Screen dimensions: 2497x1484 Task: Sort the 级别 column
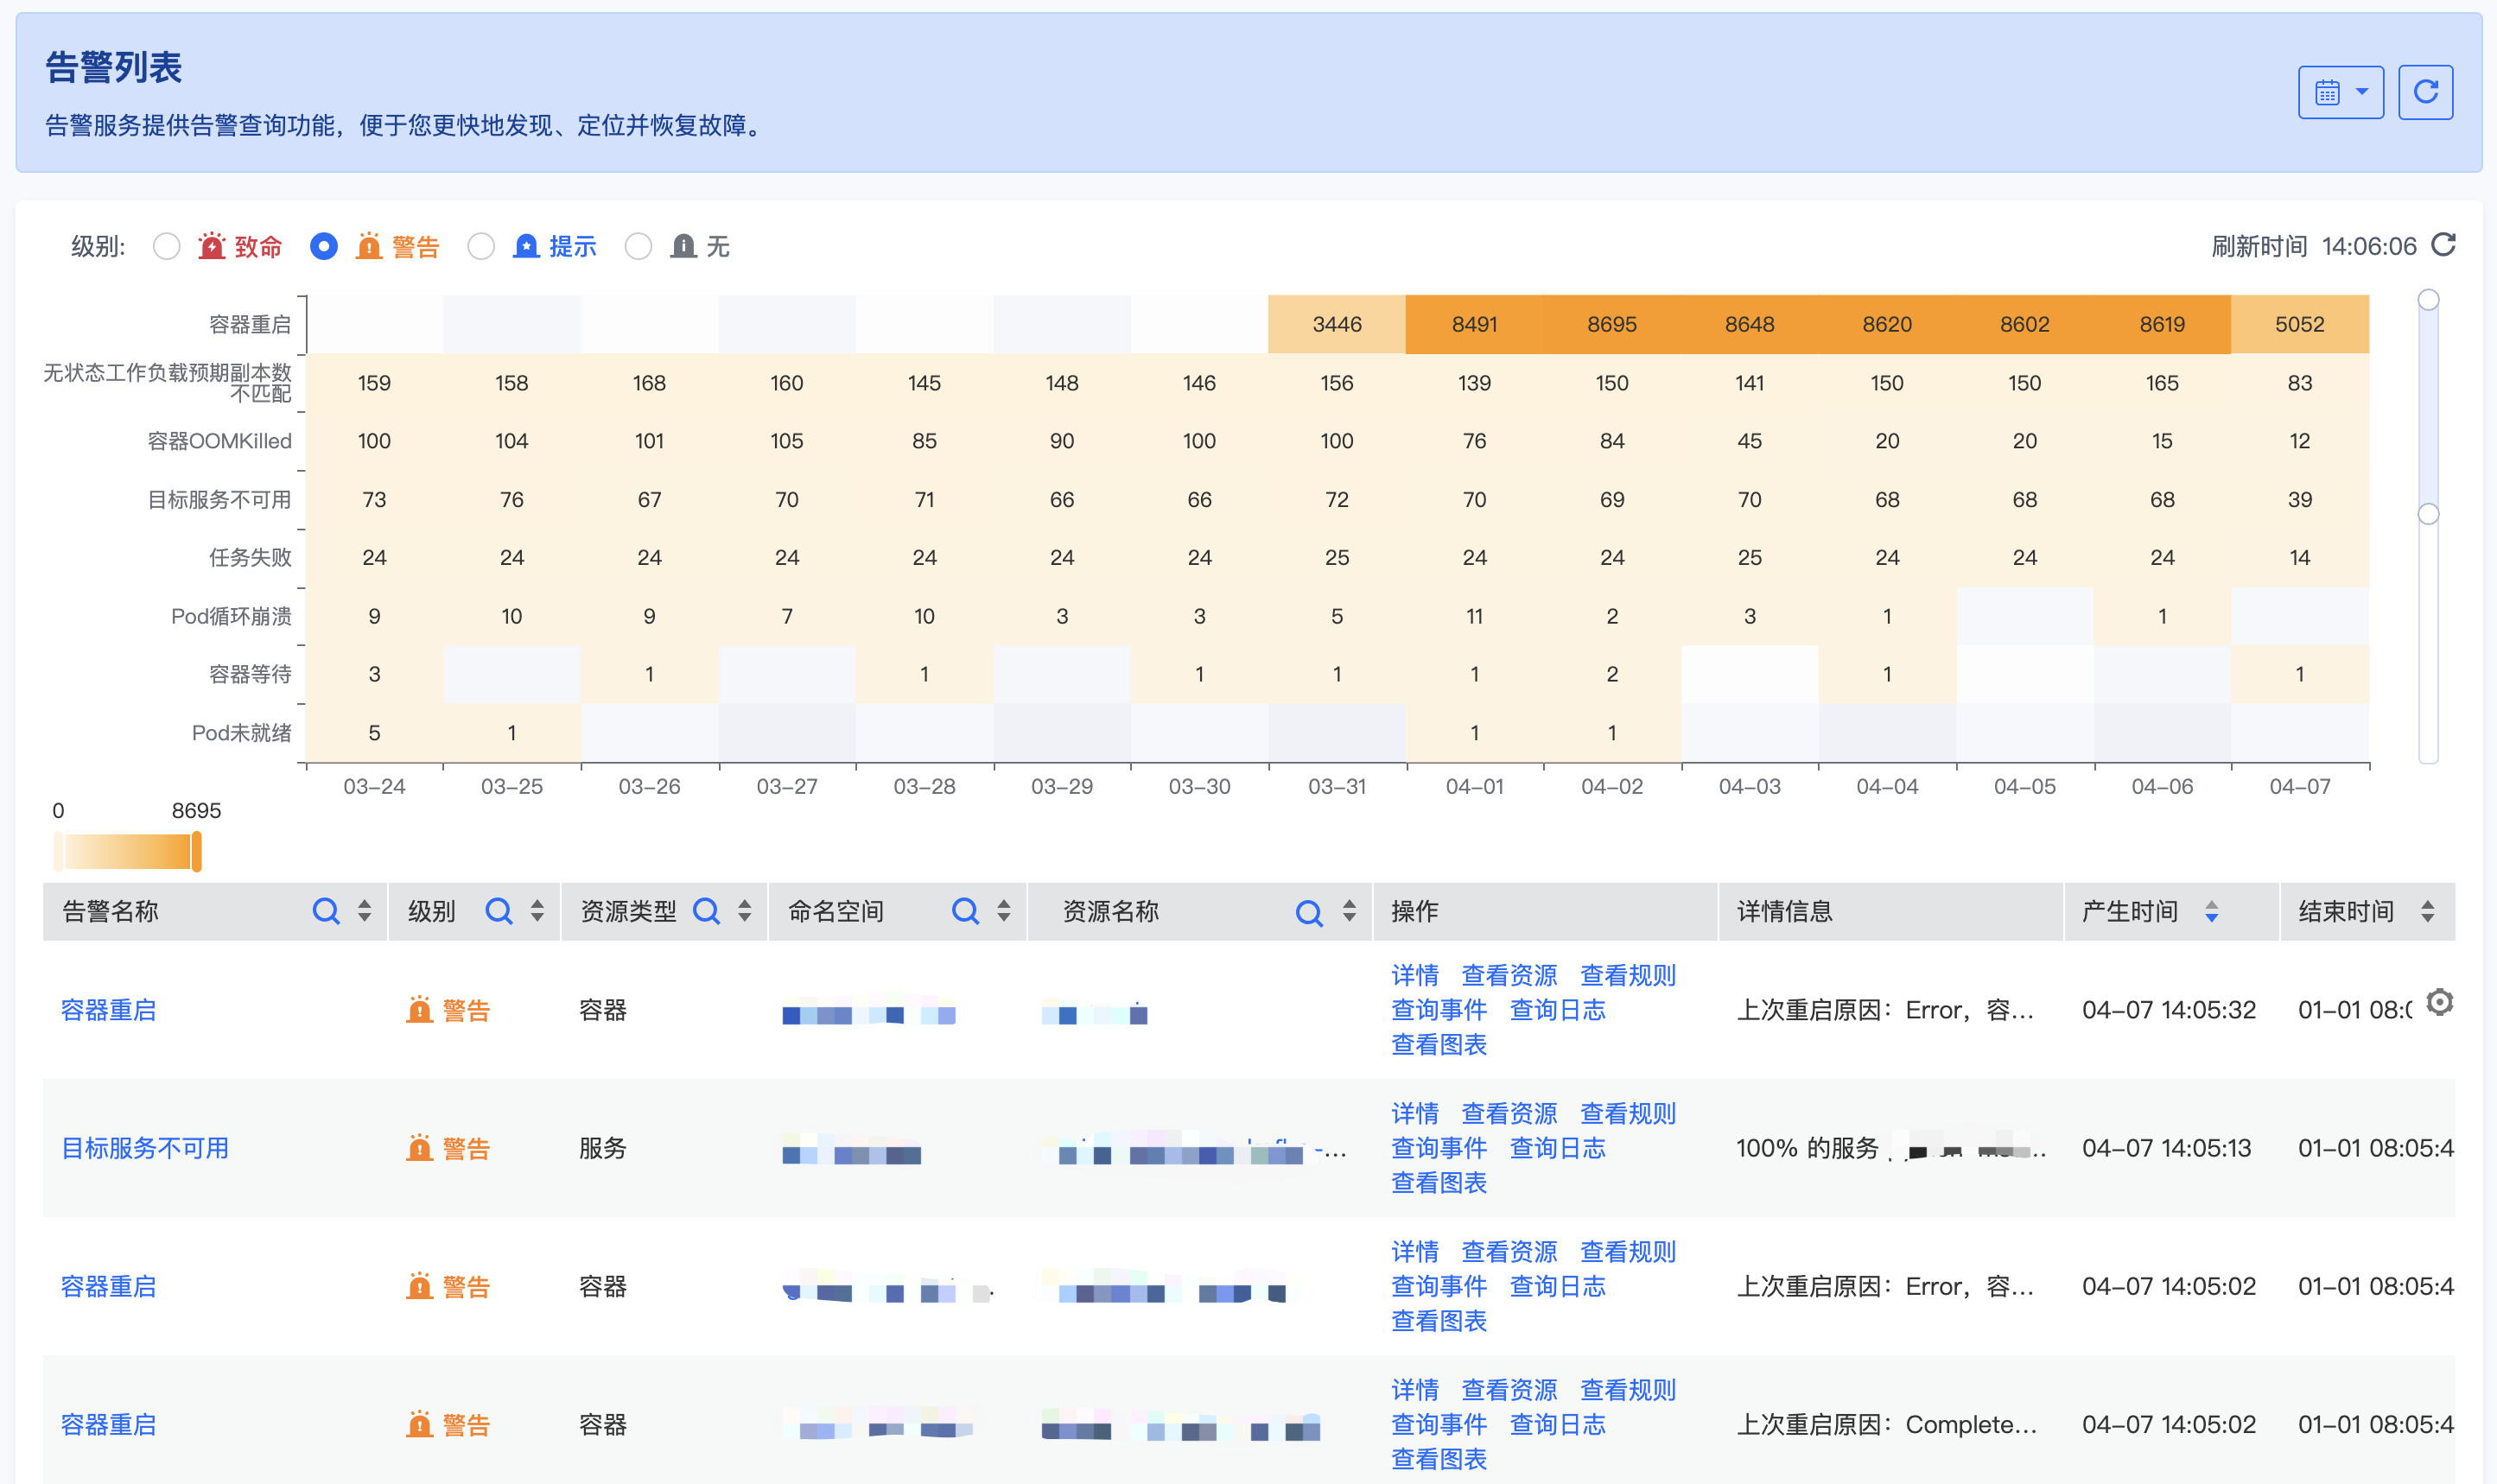point(538,911)
